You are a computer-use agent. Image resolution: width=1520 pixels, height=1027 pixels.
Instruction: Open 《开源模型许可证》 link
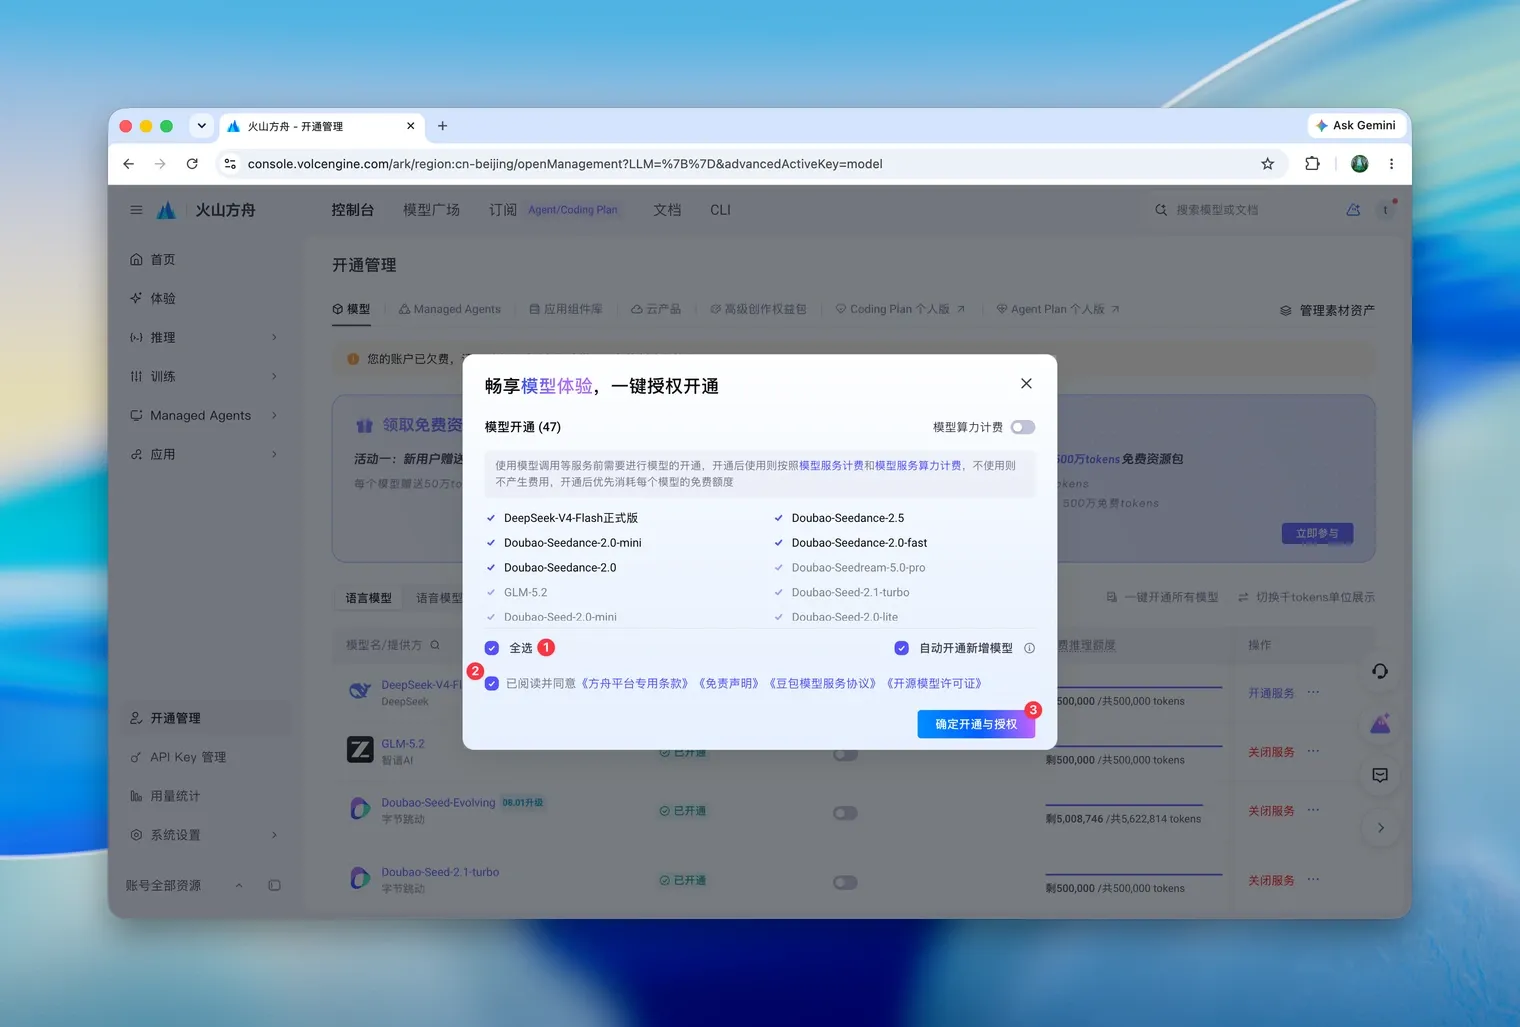(934, 684)
